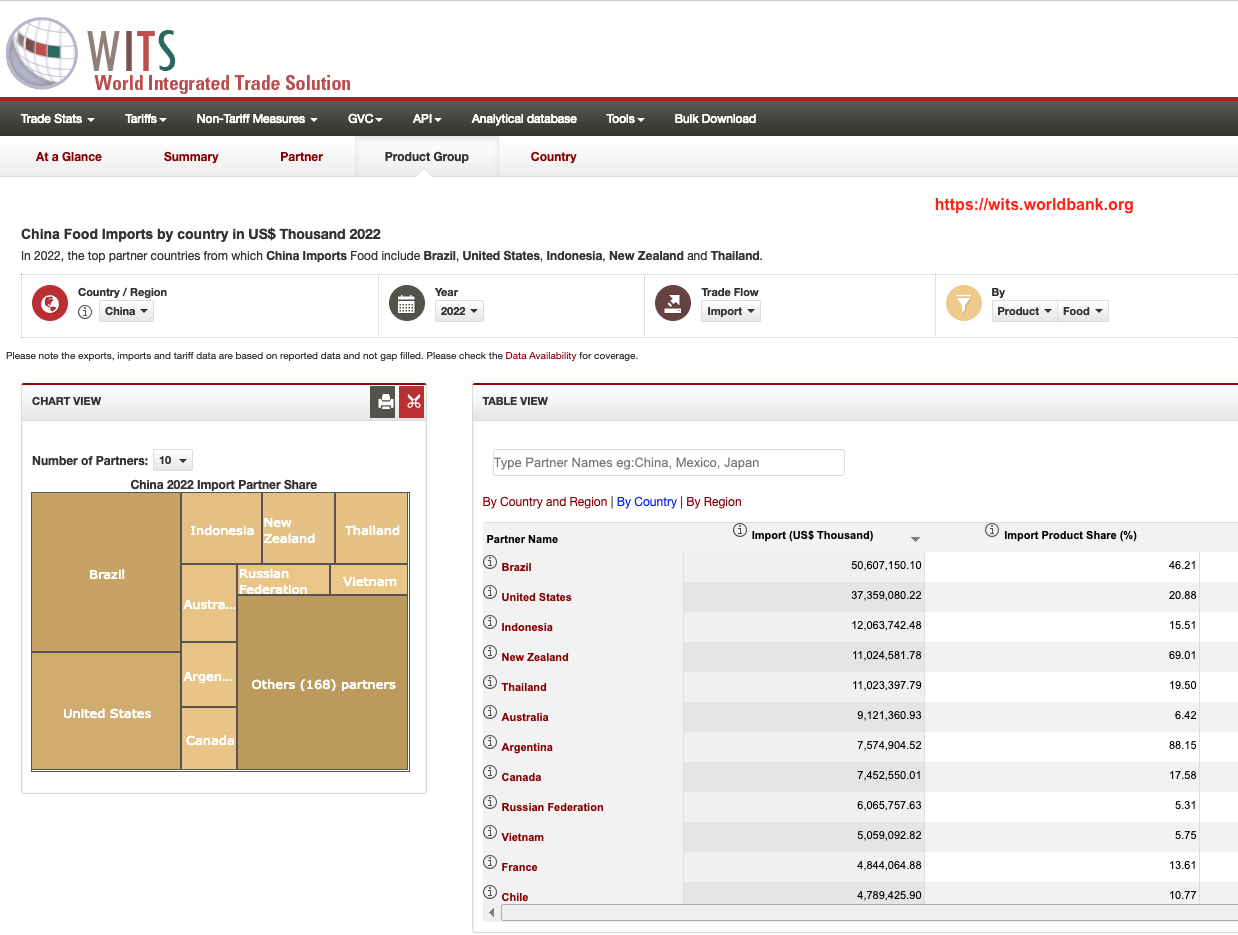Click info icon beside Import Product Share header
1238x935 pixels.
click(992, 530)
